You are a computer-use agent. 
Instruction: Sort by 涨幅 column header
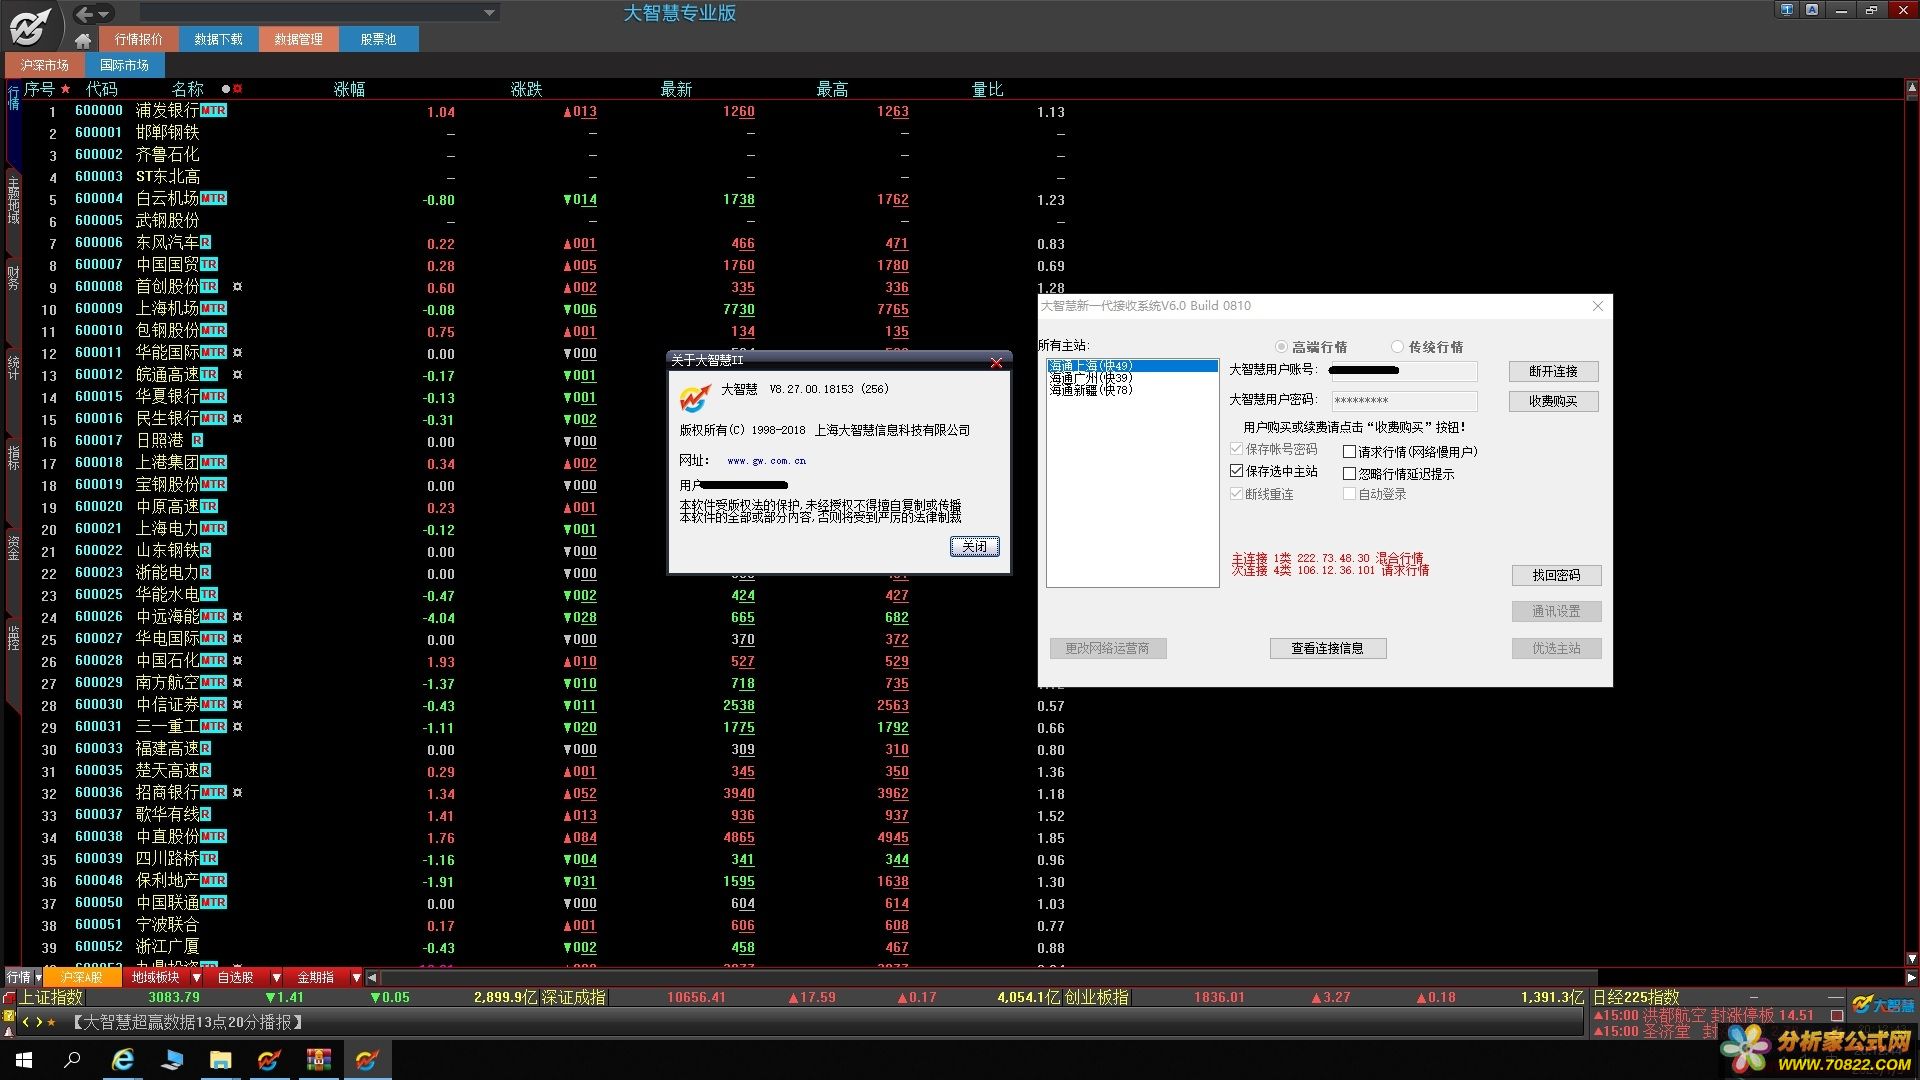click(x=349, y=89)
